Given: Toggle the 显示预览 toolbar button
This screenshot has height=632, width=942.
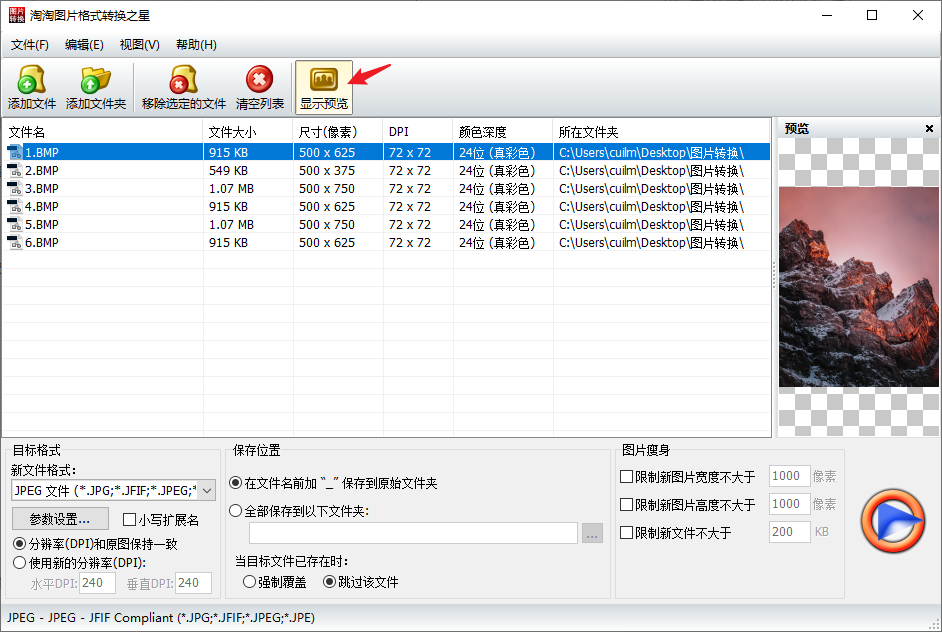Looking at the screenshot, I should coord(324,88).
